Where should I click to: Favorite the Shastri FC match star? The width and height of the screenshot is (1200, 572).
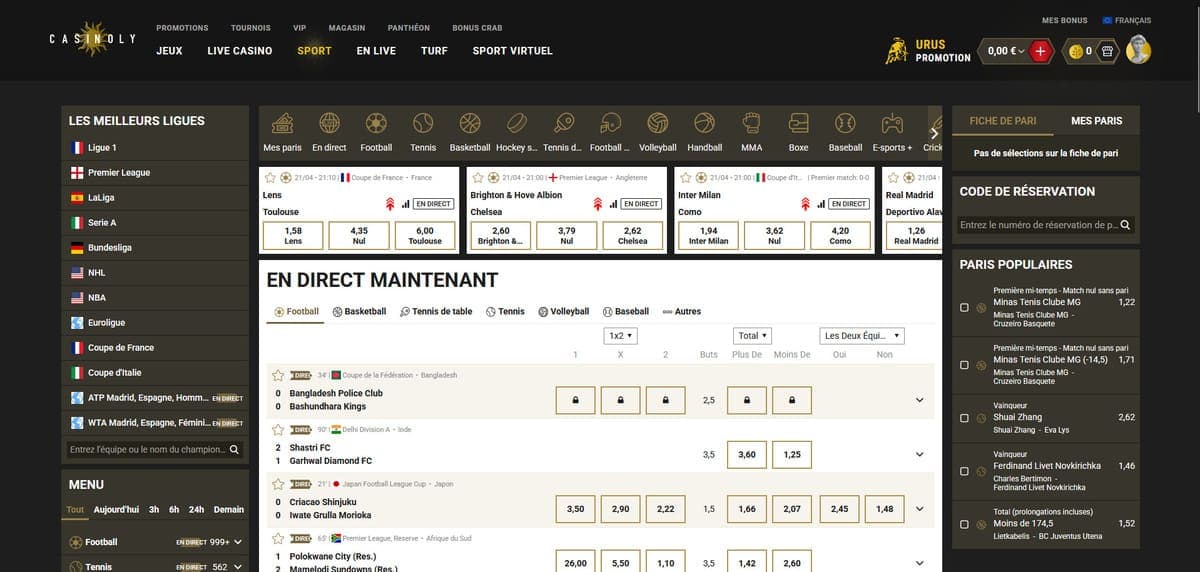279,429
